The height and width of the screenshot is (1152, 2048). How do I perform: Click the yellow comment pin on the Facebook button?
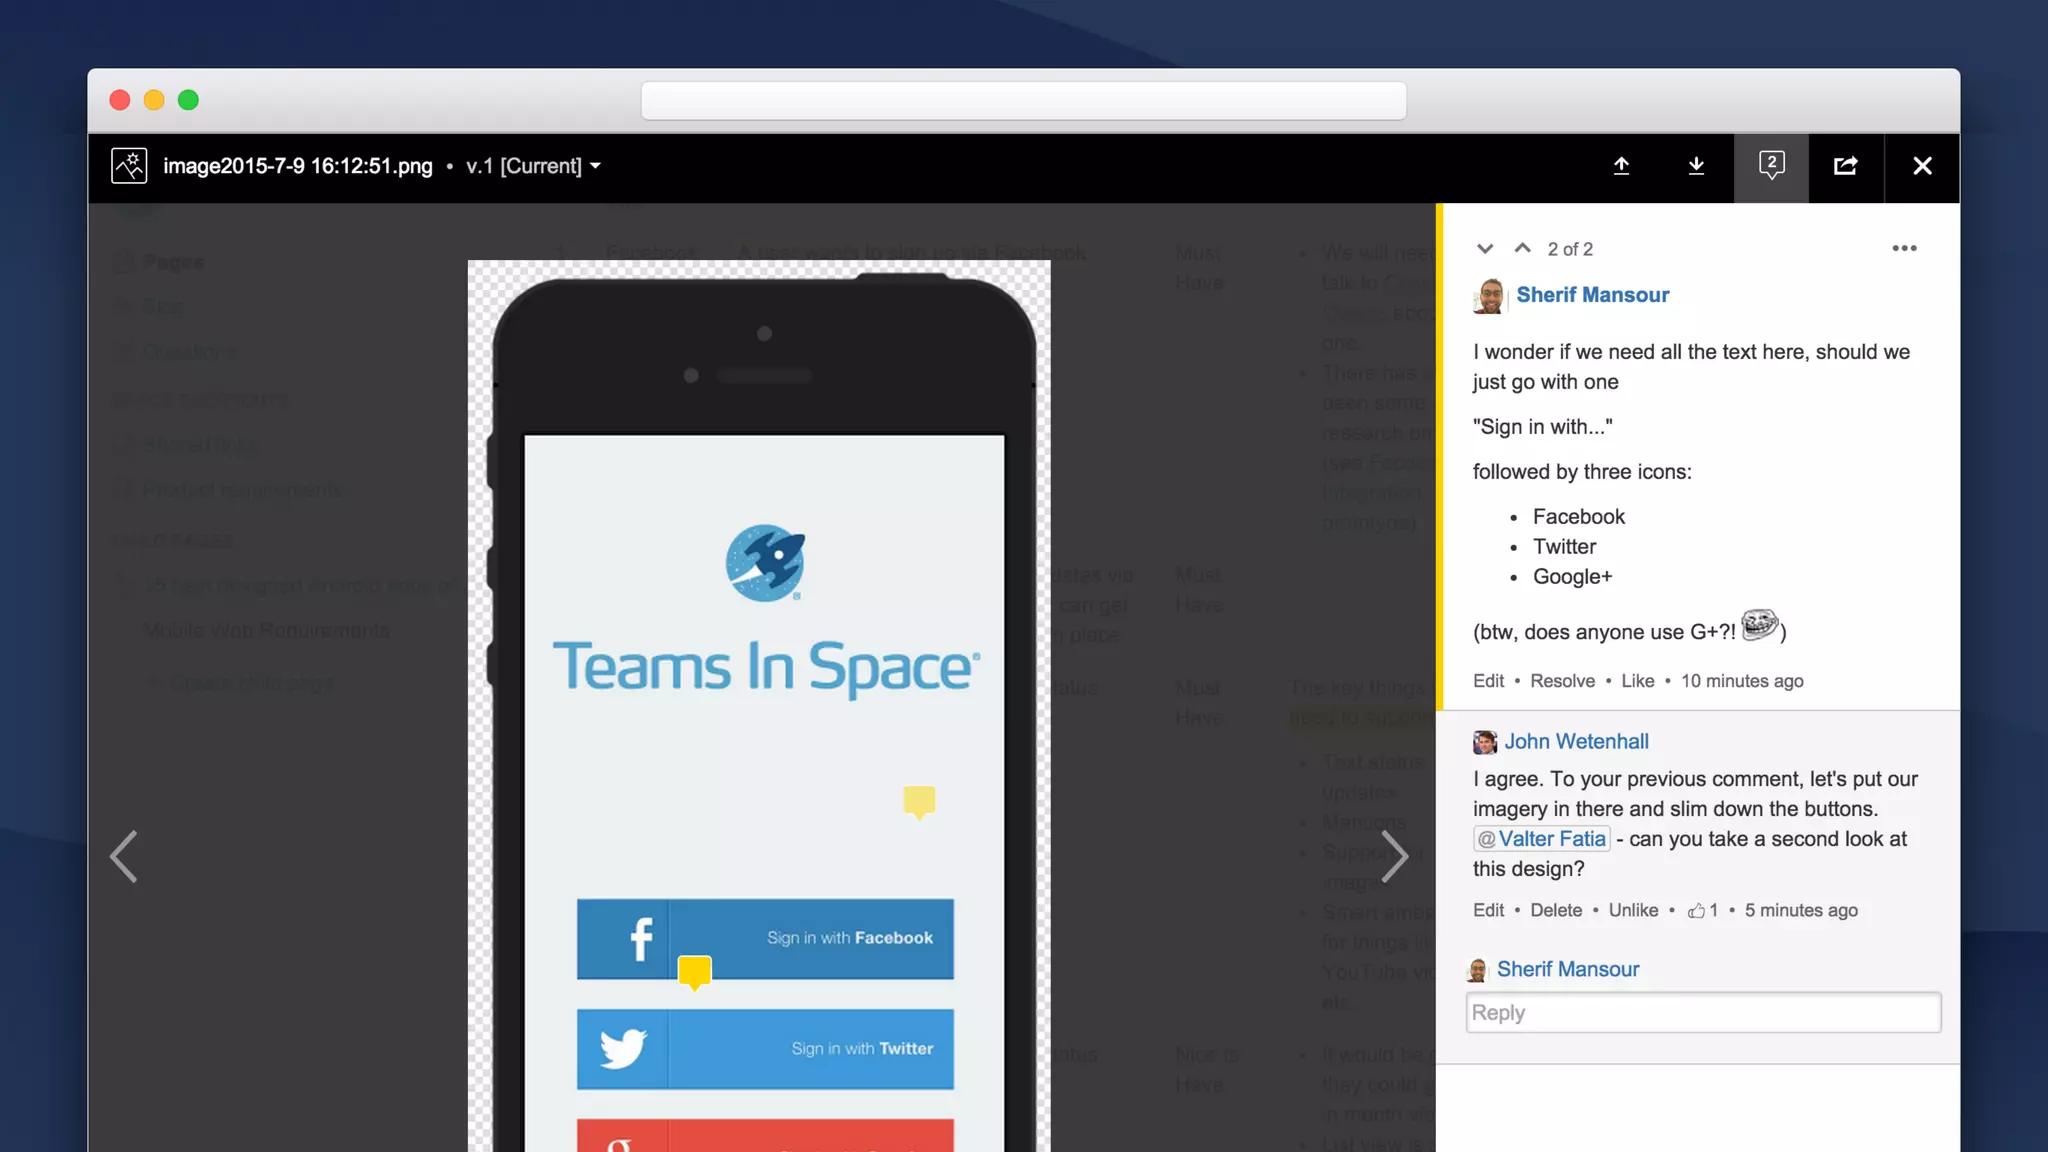pyautogui.click(x=694, y=971)
